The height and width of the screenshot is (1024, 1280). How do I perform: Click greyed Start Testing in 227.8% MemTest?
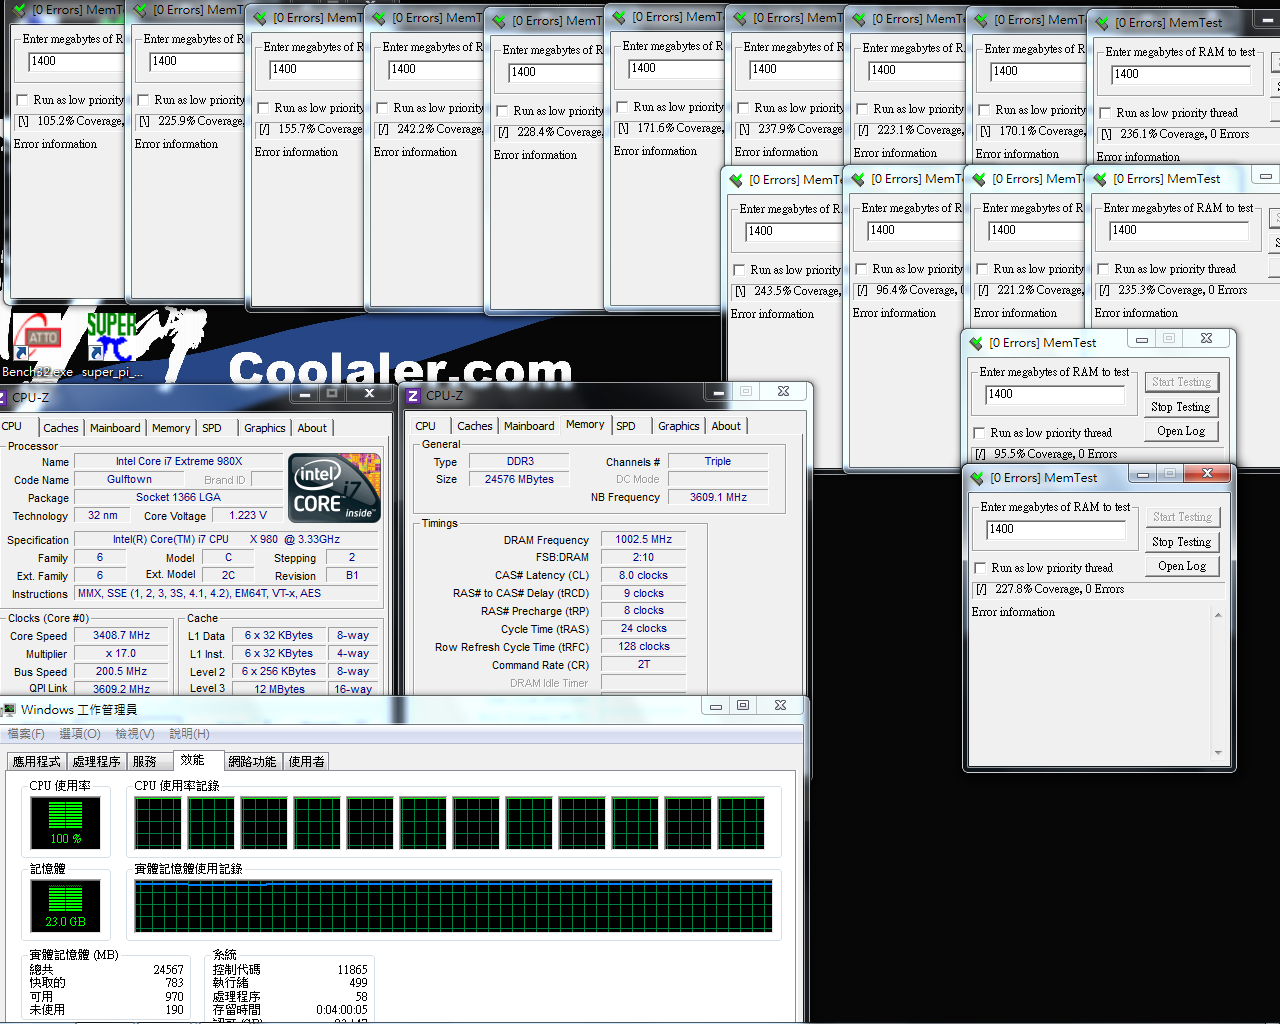coord(1182,517)
